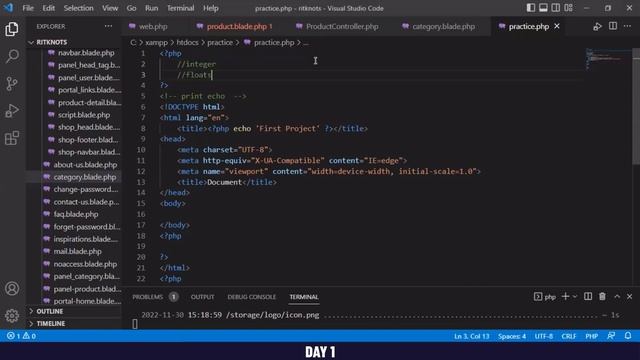The height and width of the screenshot is (360, 640).
Task: Change indentation via Spaces: 4
Action: click(512, 336)
